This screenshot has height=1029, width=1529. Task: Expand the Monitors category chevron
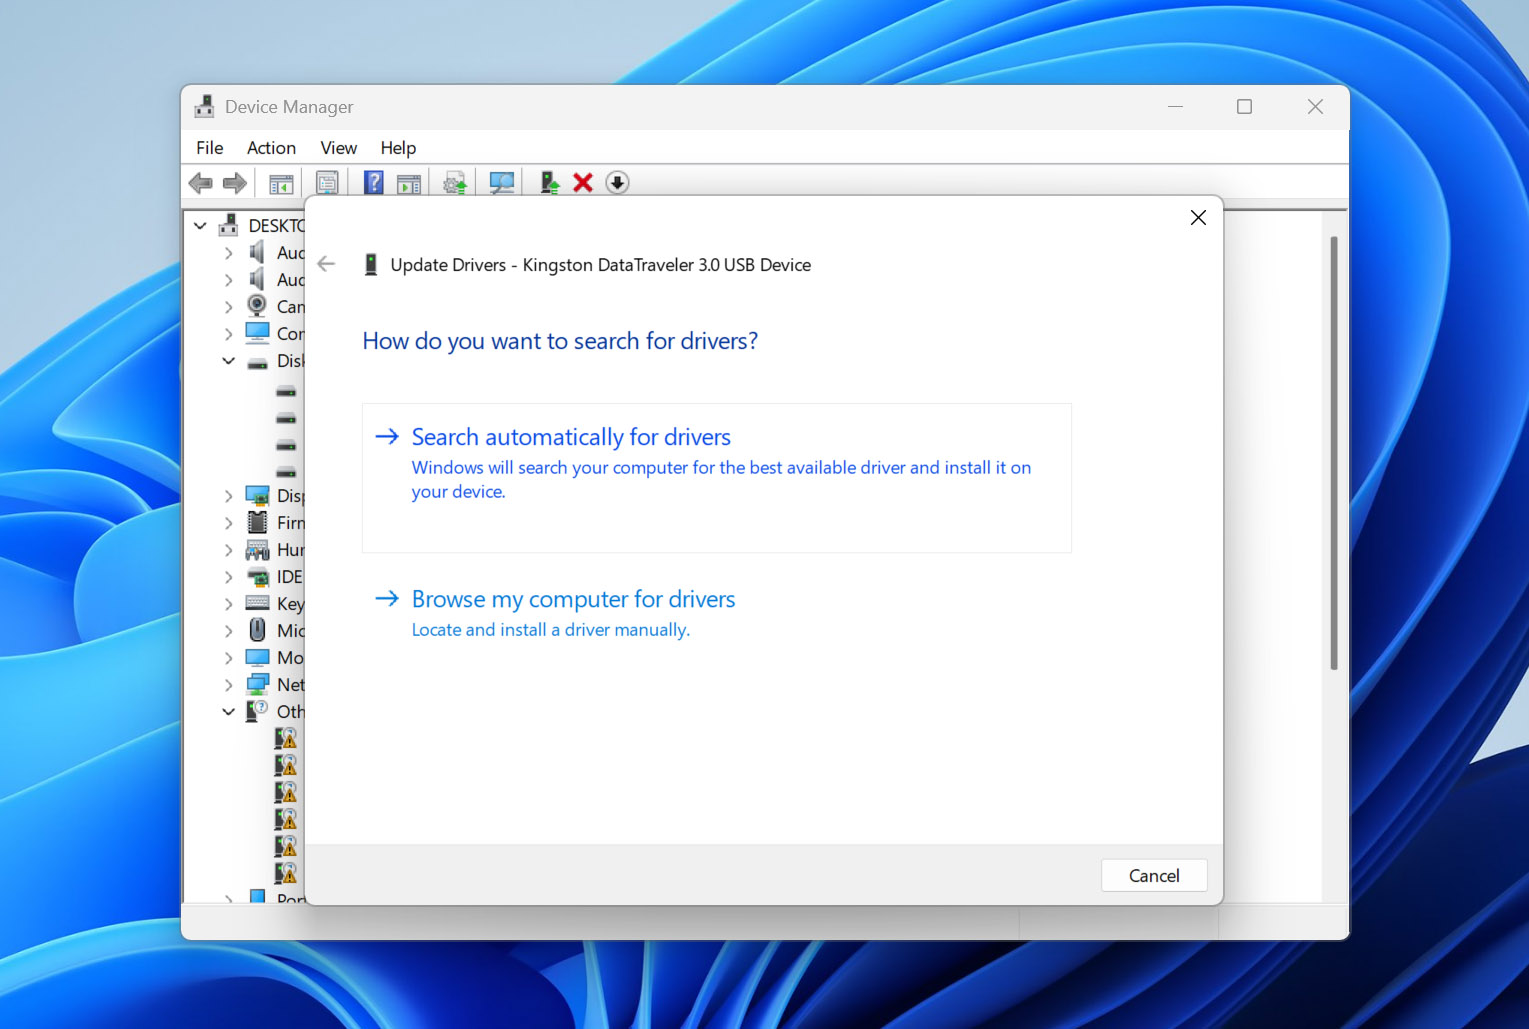[228, 658]
